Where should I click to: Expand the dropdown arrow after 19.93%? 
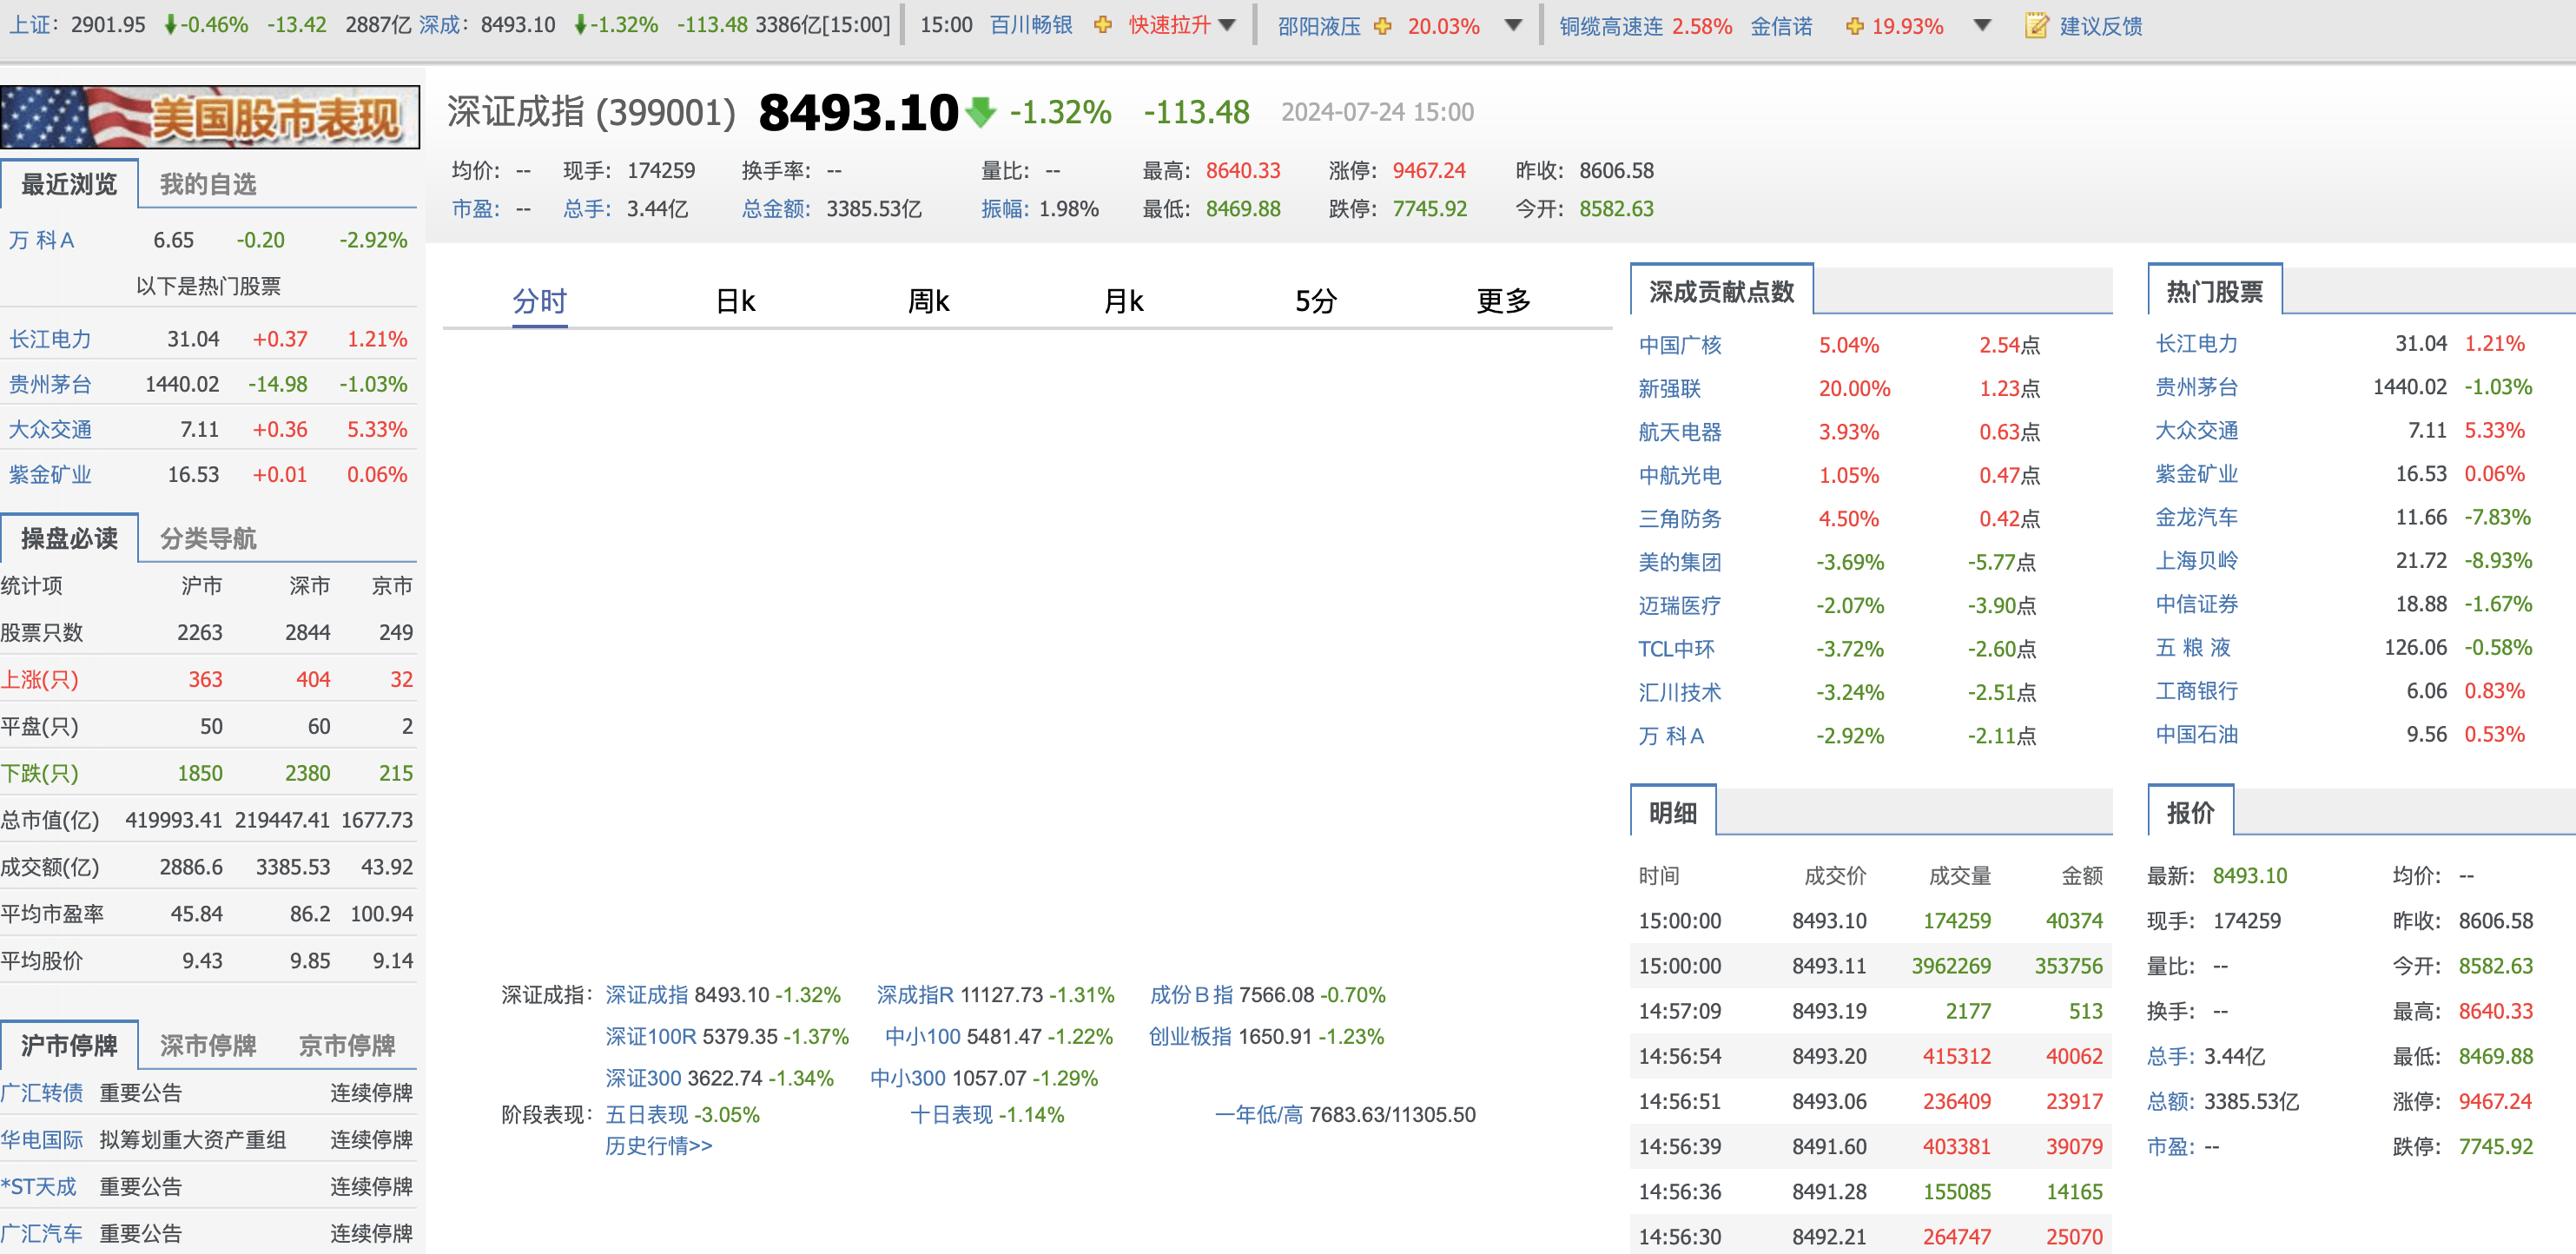pyautogui.click(x=1981, y=26)
